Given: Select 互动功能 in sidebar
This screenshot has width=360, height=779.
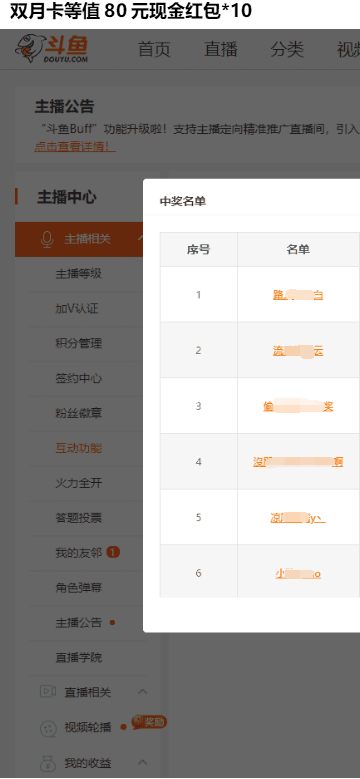Looking at the screenshot, I should click(x=78, y=448).
